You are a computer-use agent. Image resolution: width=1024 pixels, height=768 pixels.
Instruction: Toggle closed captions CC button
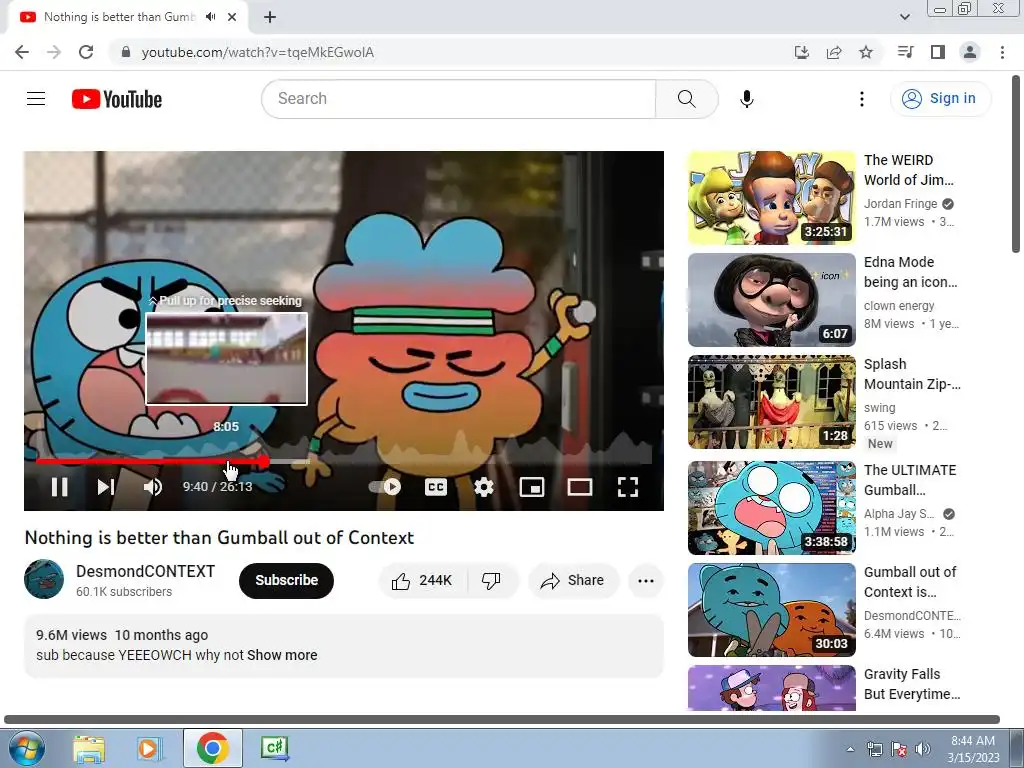(436, 487)
